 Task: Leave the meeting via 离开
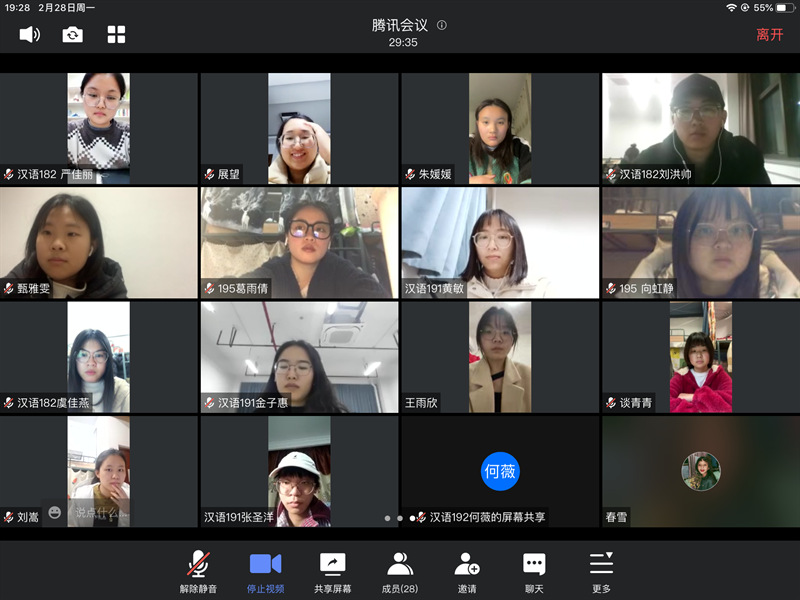769,35
